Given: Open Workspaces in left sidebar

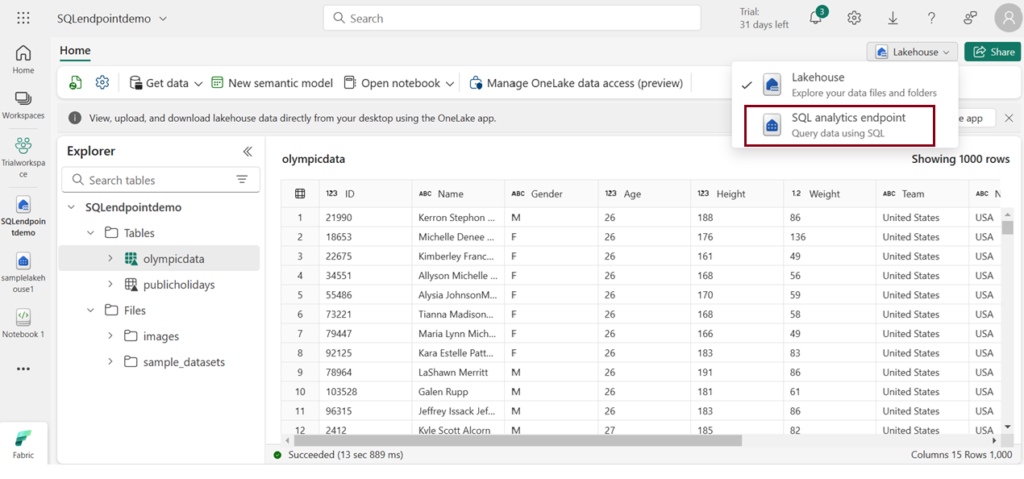Looking at the screenshot, I should click(x=23, y=105).
